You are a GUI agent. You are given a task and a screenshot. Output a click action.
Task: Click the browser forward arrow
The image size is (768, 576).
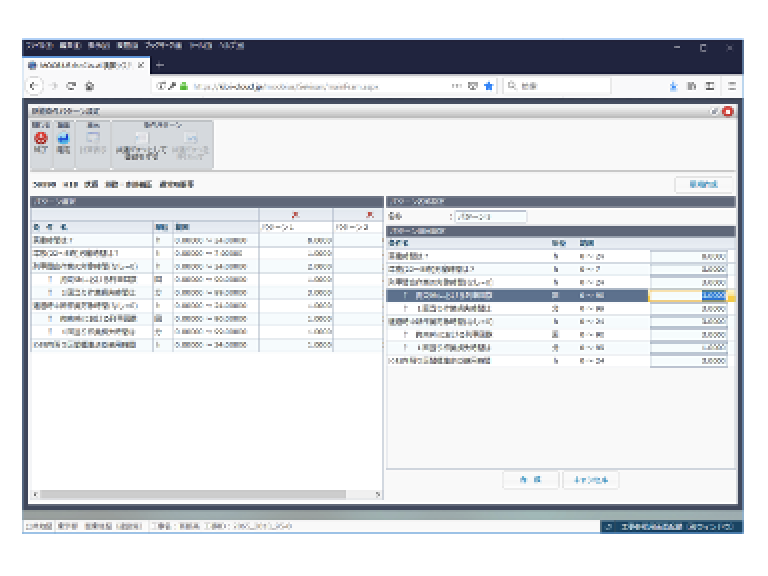pyautogui.click(x=54, y=86)
